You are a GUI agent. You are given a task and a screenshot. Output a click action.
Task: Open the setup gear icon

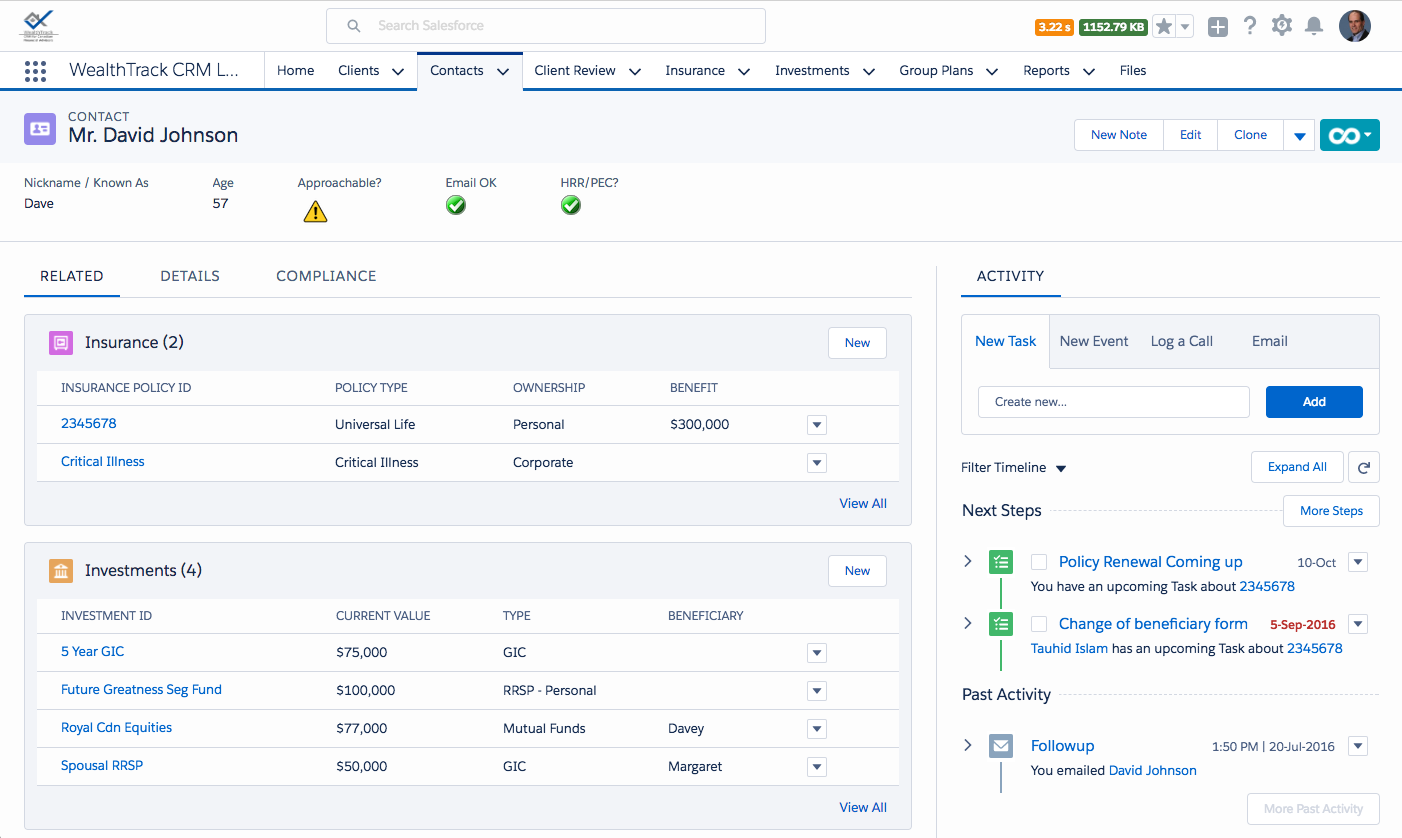[1282, 26]
